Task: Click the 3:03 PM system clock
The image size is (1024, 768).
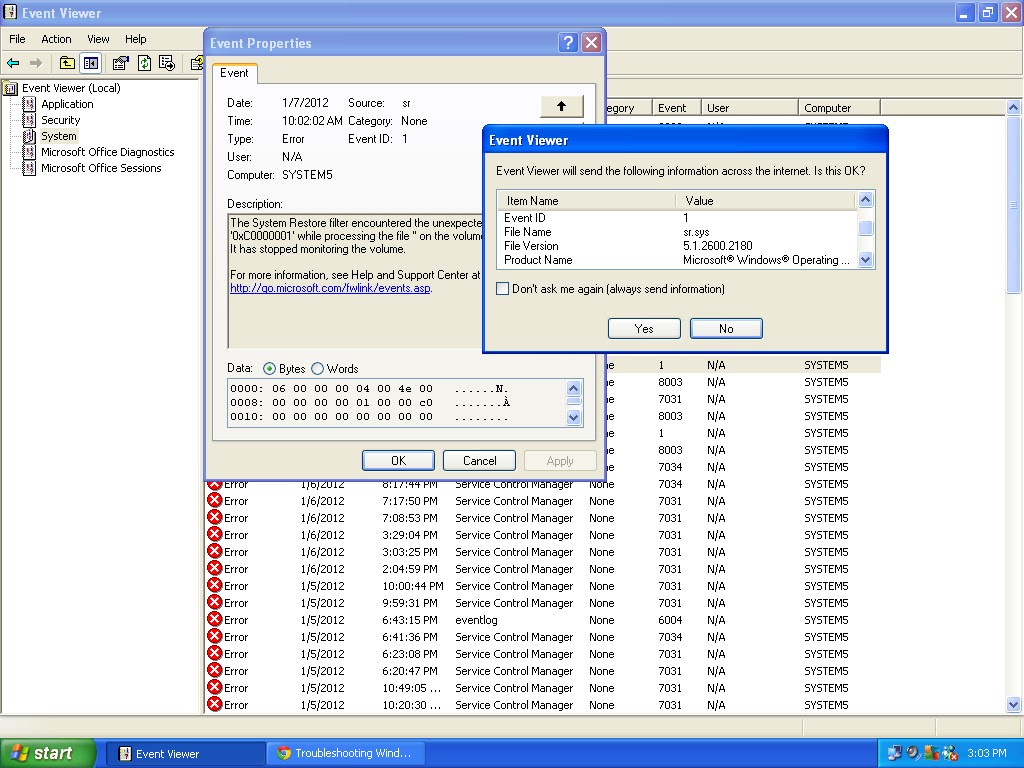Action: click(987, 753)
